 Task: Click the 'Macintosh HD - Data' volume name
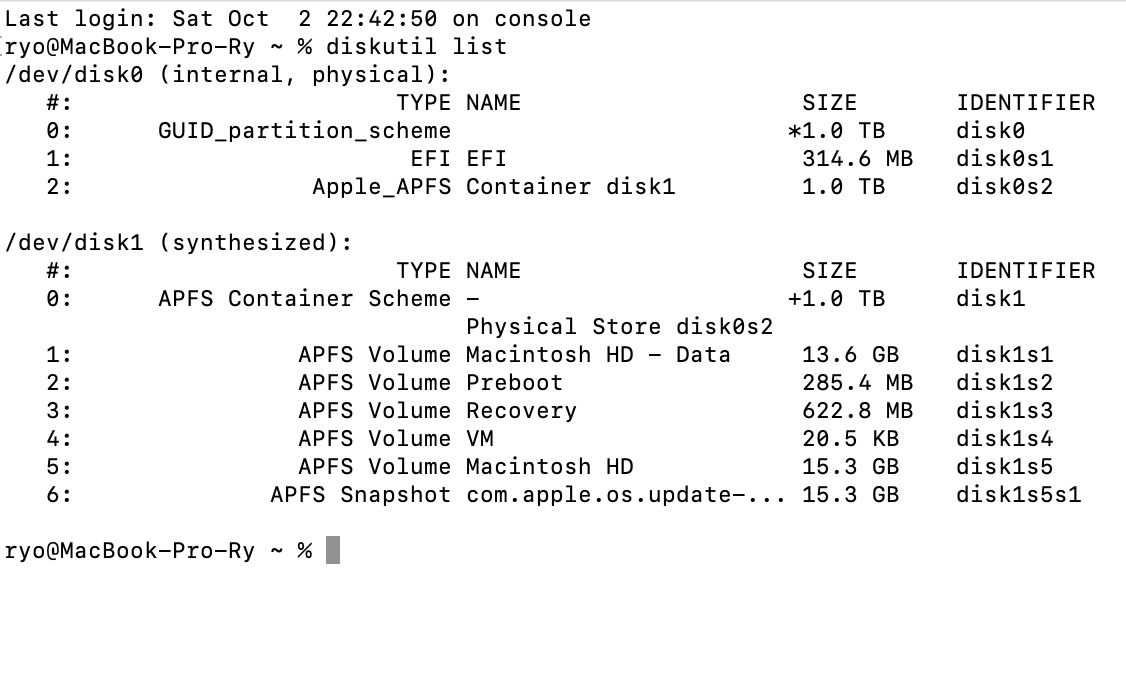coord(598,355)
